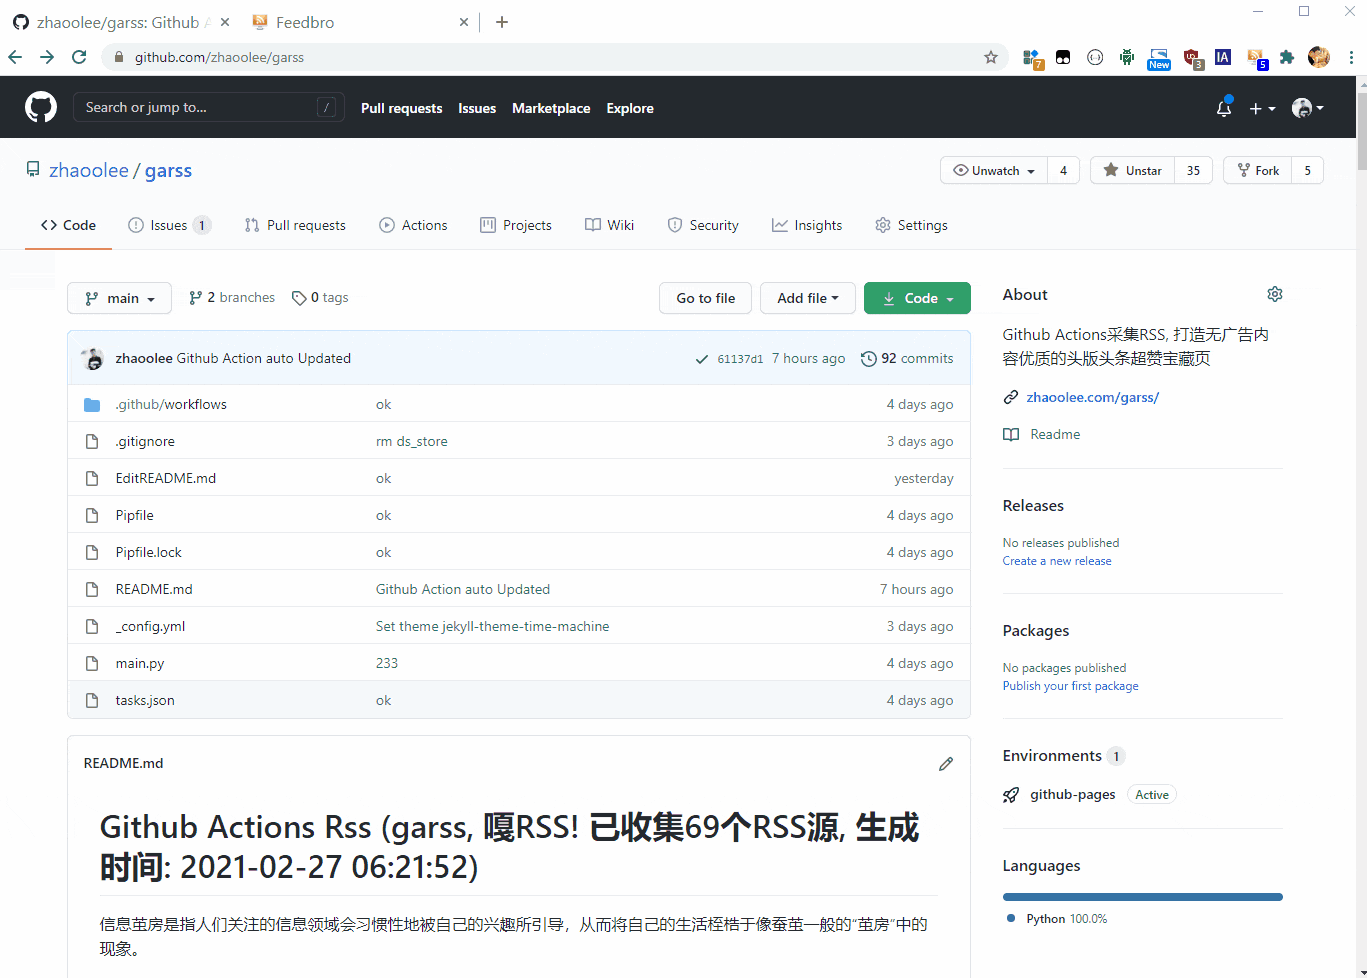Expand the Add file menu
This screenshot has height=978, width=1367.
[x=807, y=298]
